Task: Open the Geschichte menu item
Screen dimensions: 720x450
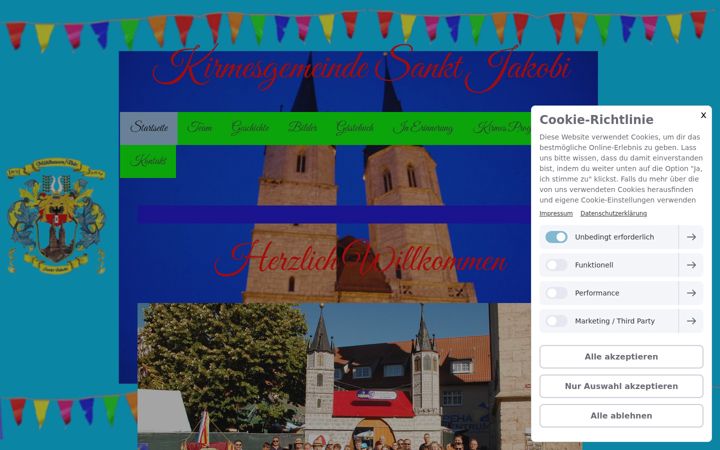Action: tap(250, 128)
